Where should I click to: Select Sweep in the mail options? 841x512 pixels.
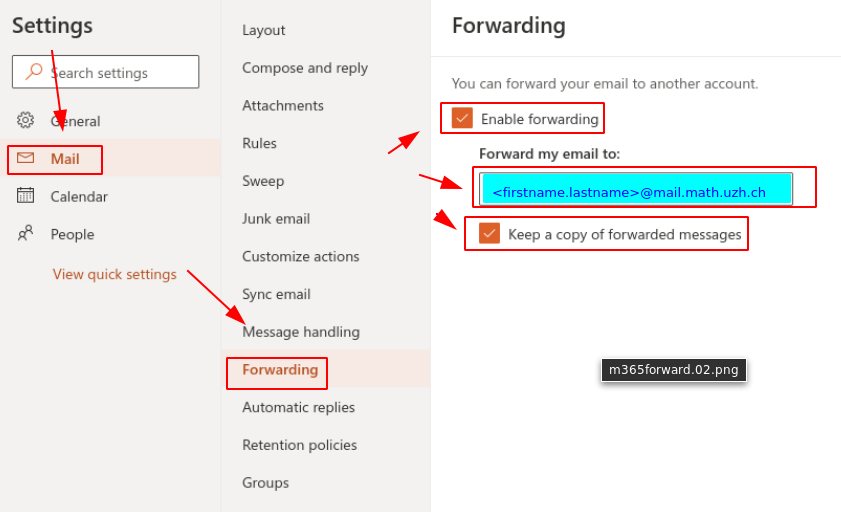click(x=263, y=181)
